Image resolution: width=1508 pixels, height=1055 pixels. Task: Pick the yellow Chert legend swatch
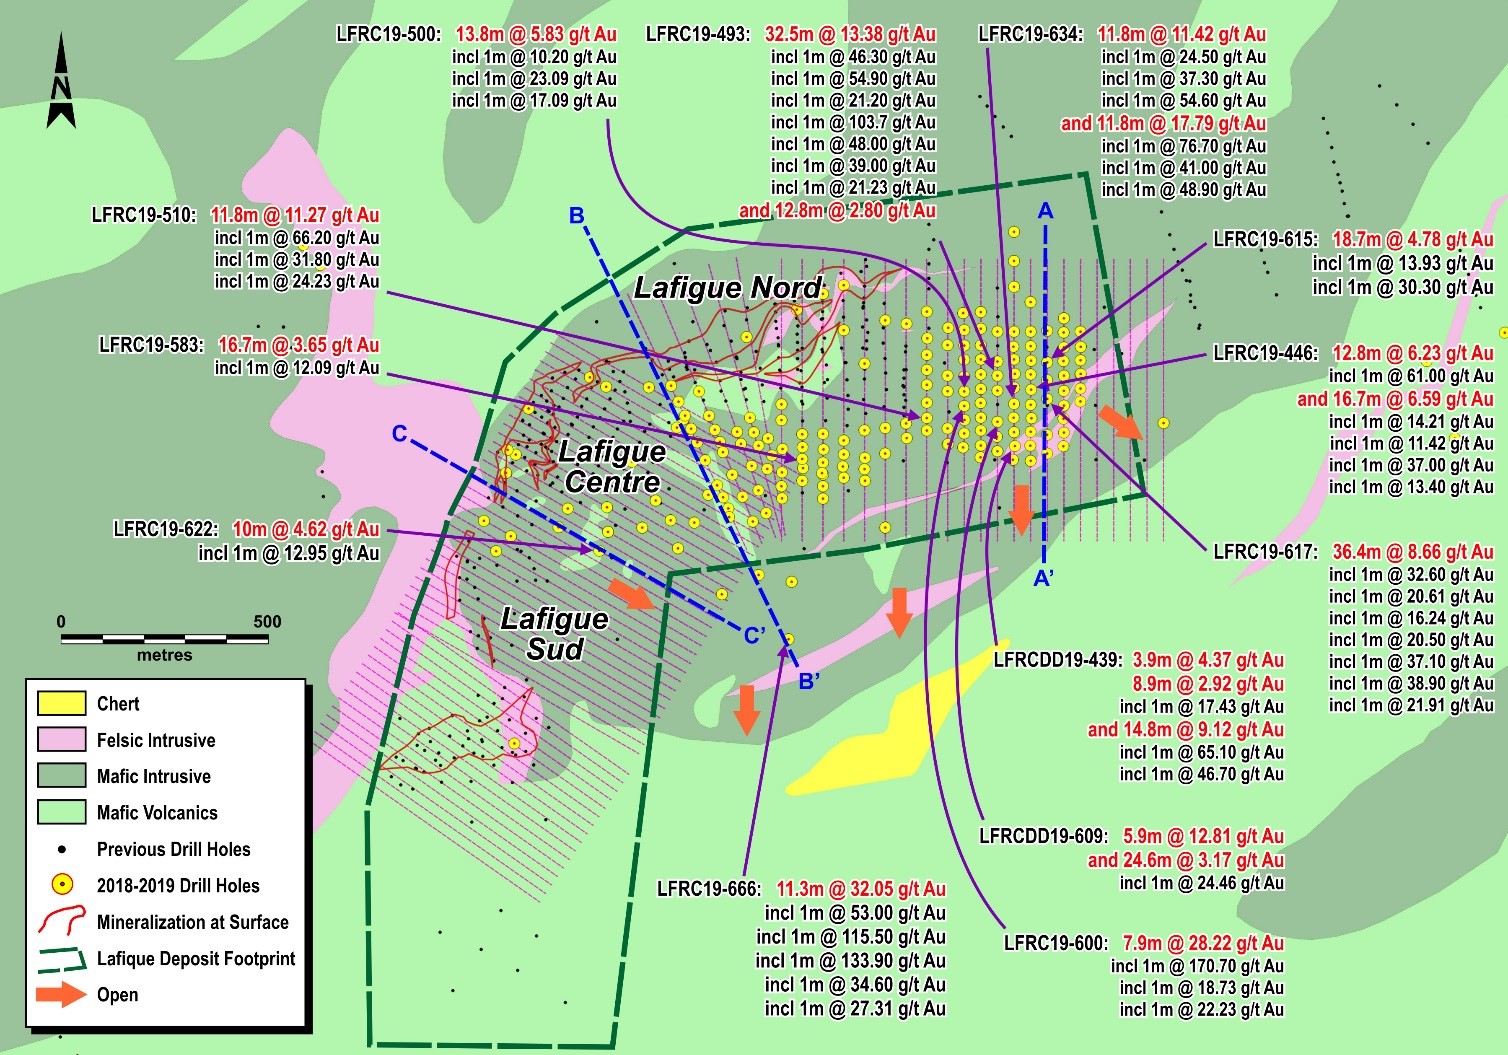click(x=62, y=704)
